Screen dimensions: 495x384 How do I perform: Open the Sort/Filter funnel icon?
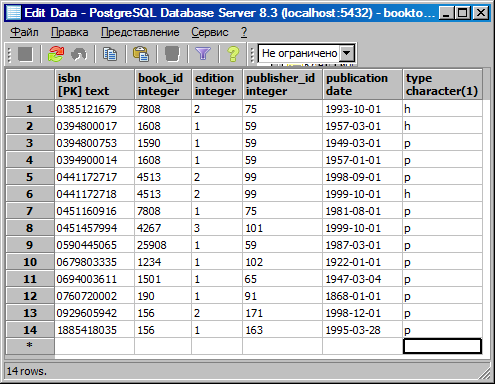[x=203, y=54]
